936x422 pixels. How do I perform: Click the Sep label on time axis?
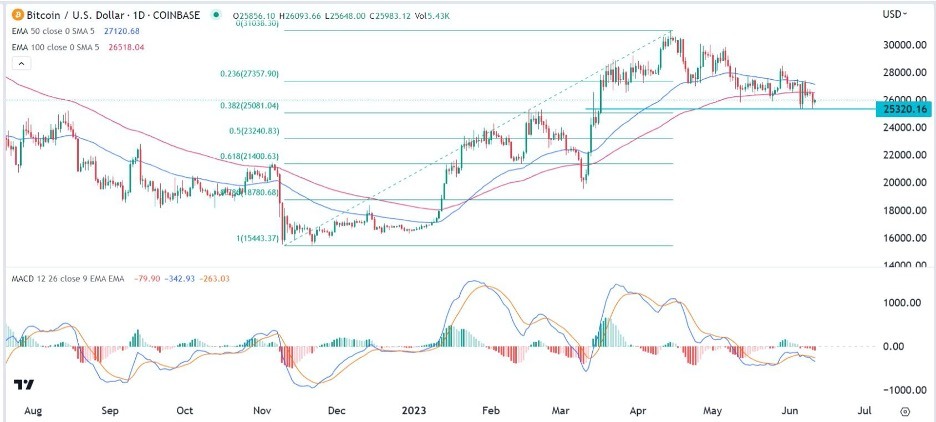click(x=111, y=411)
